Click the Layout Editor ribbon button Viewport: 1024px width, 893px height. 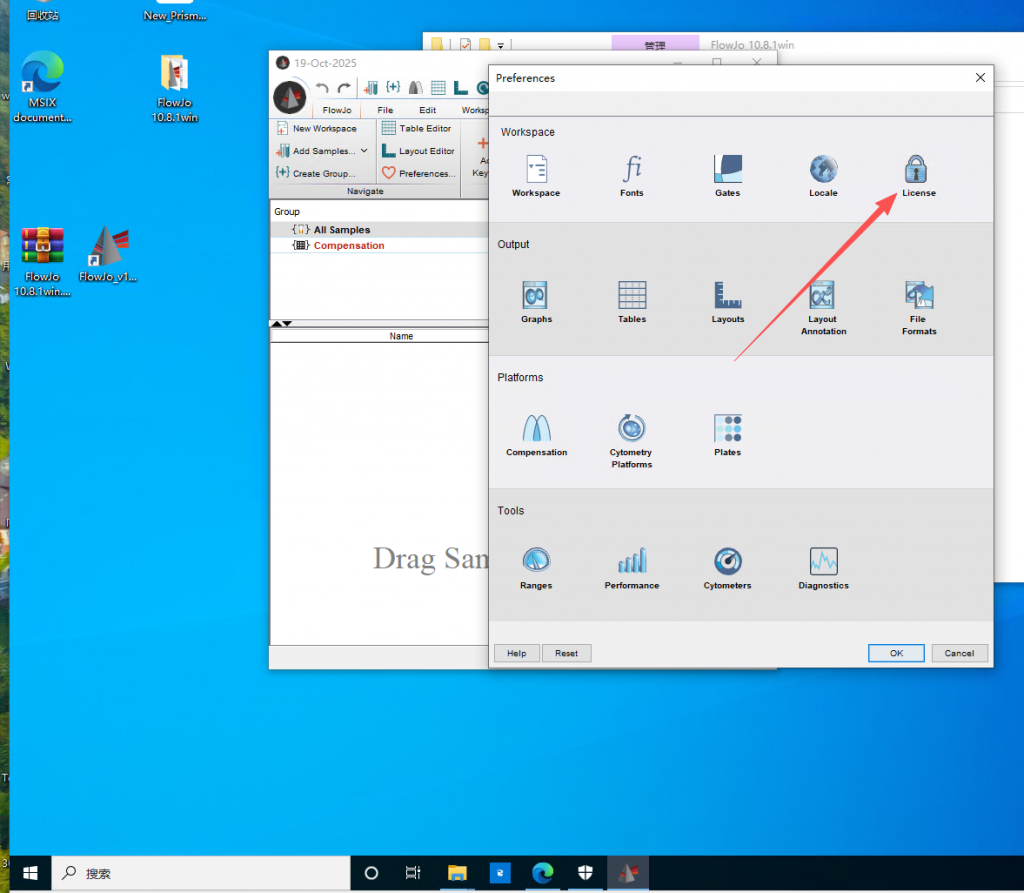[x=418, y=151]
